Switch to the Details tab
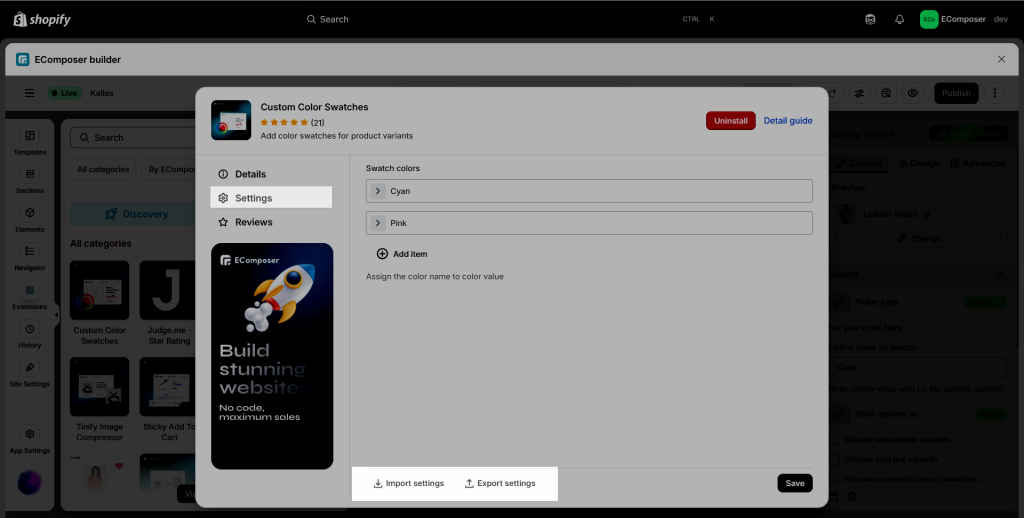 (x=250, y=174)
